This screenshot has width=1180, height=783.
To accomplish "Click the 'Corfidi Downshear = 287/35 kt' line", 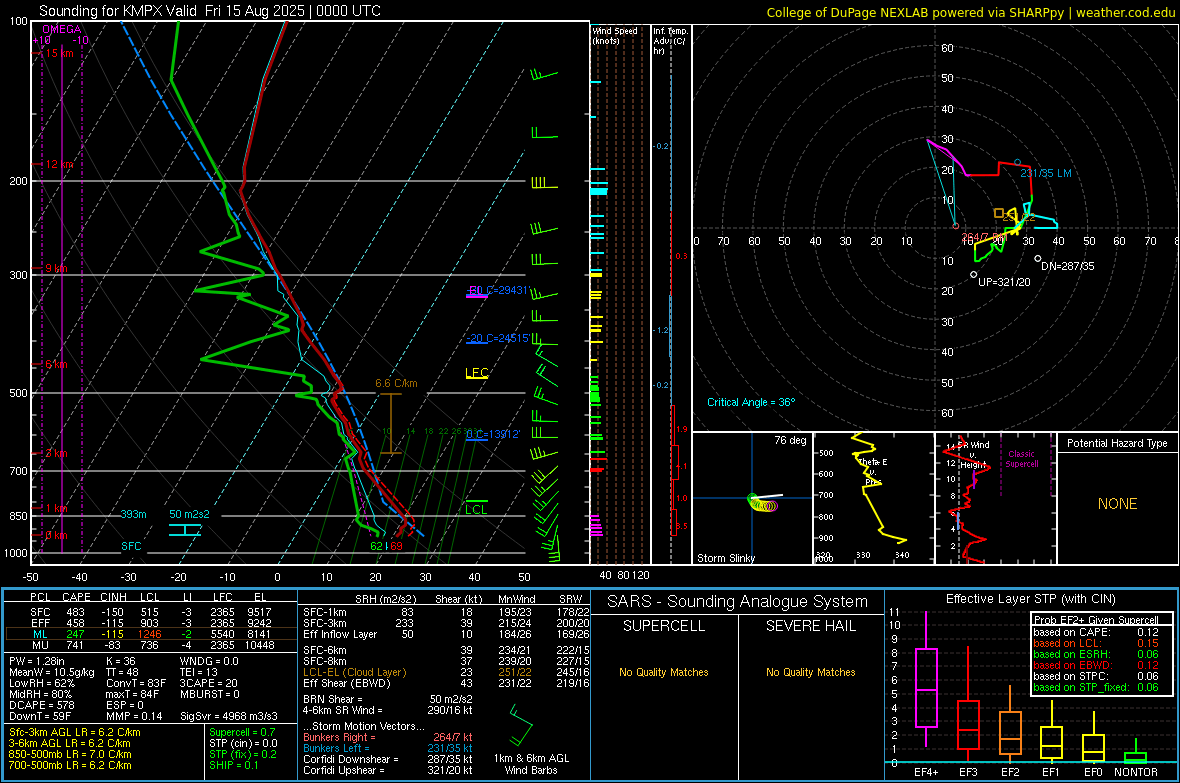I will (388, 759).
